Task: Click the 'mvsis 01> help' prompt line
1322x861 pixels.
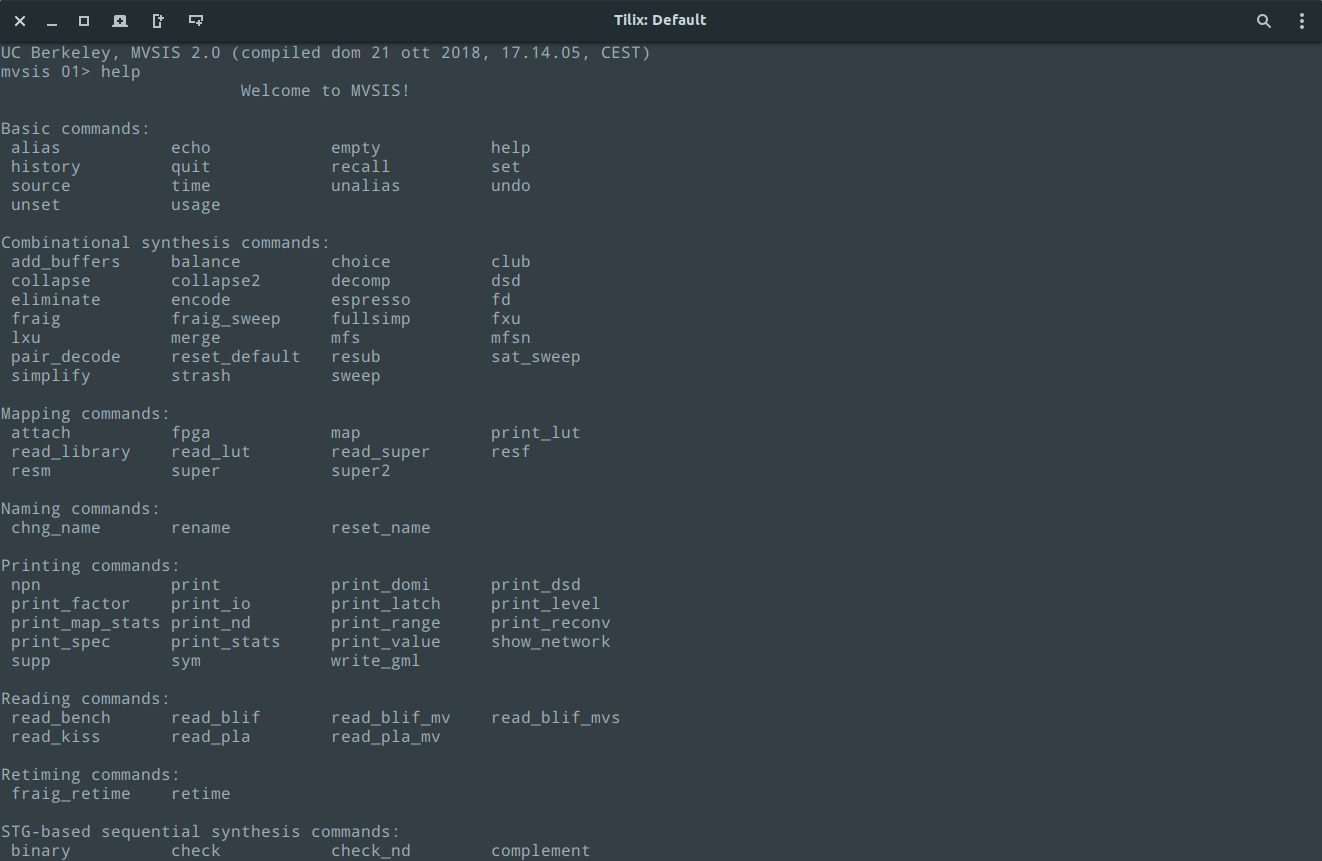Action: 71,72
